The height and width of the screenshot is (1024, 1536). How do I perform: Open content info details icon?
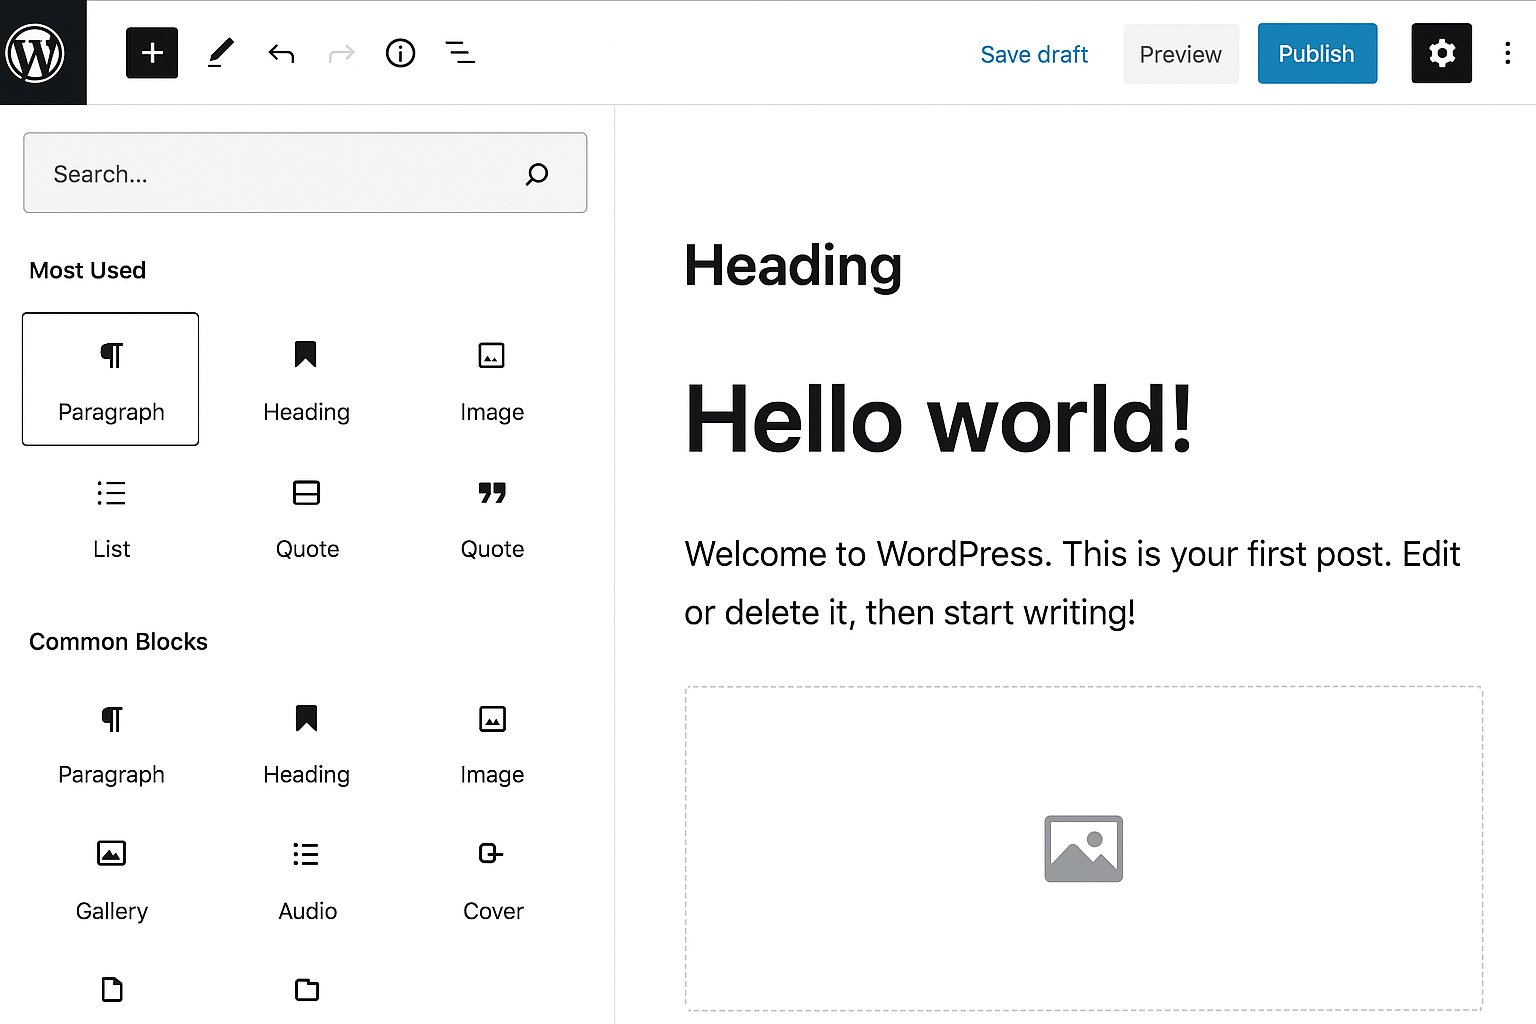(400, 53)
